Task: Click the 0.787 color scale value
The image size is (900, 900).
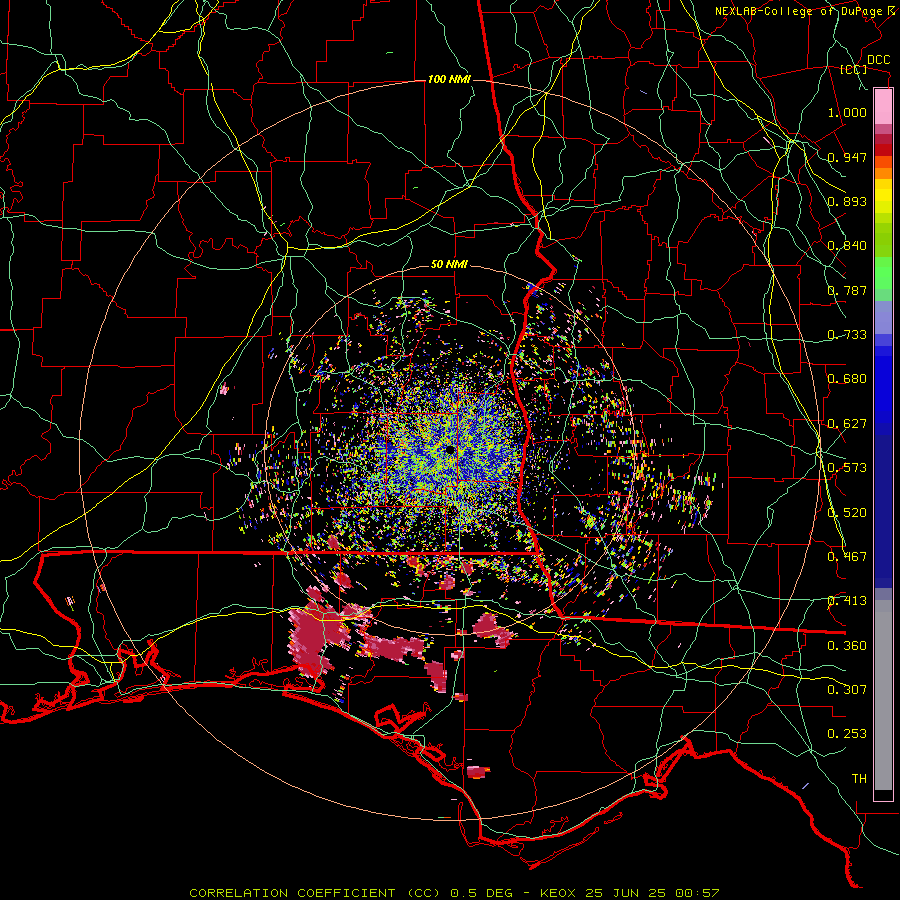Action: pos(847,290)
